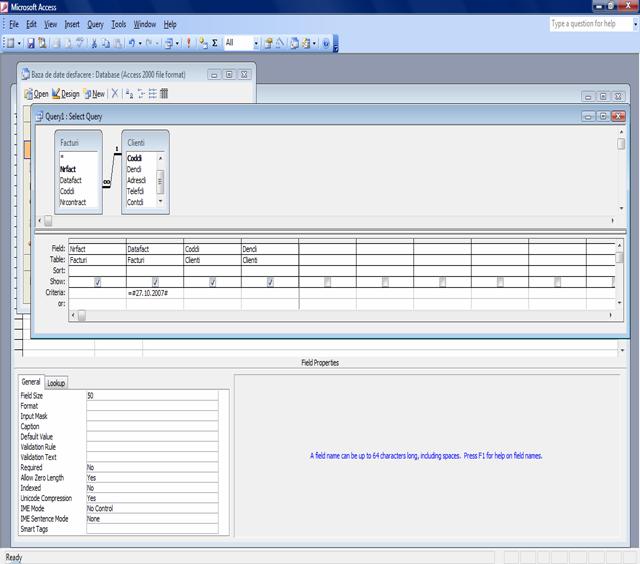Open the View button dropdown arrow
640x564 pixels.
tap(19, 43)
